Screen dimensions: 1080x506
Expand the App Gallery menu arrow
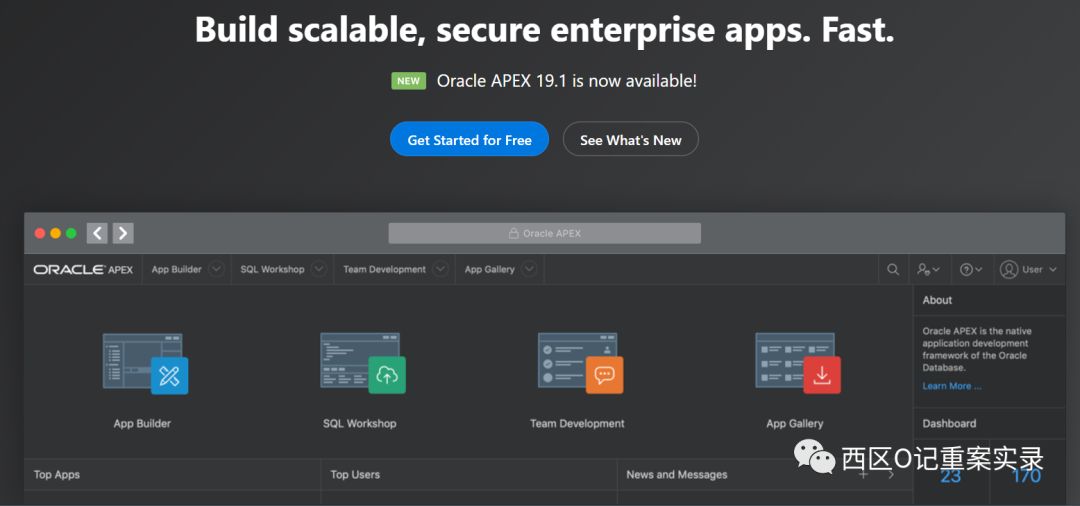[529, 269]
